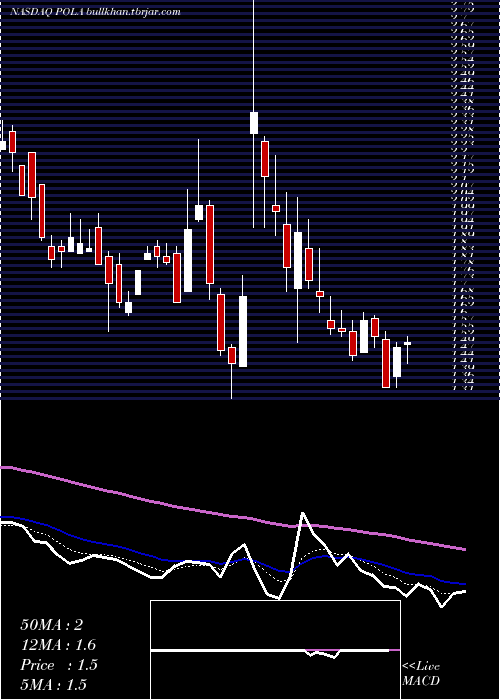Screen dimensions: 500x700
Task: Click the <<Live MACD label
Action: point(421,674)
